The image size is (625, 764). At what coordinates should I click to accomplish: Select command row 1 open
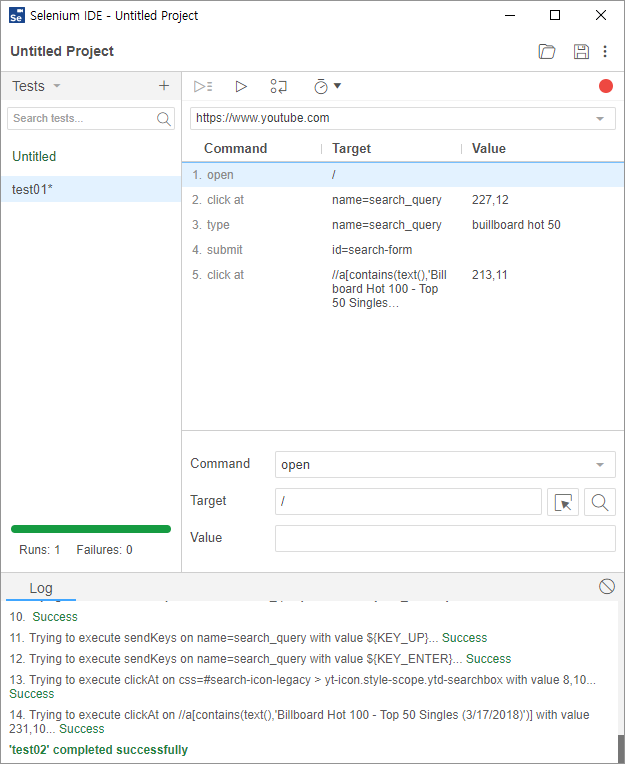(x=403, y=174)
